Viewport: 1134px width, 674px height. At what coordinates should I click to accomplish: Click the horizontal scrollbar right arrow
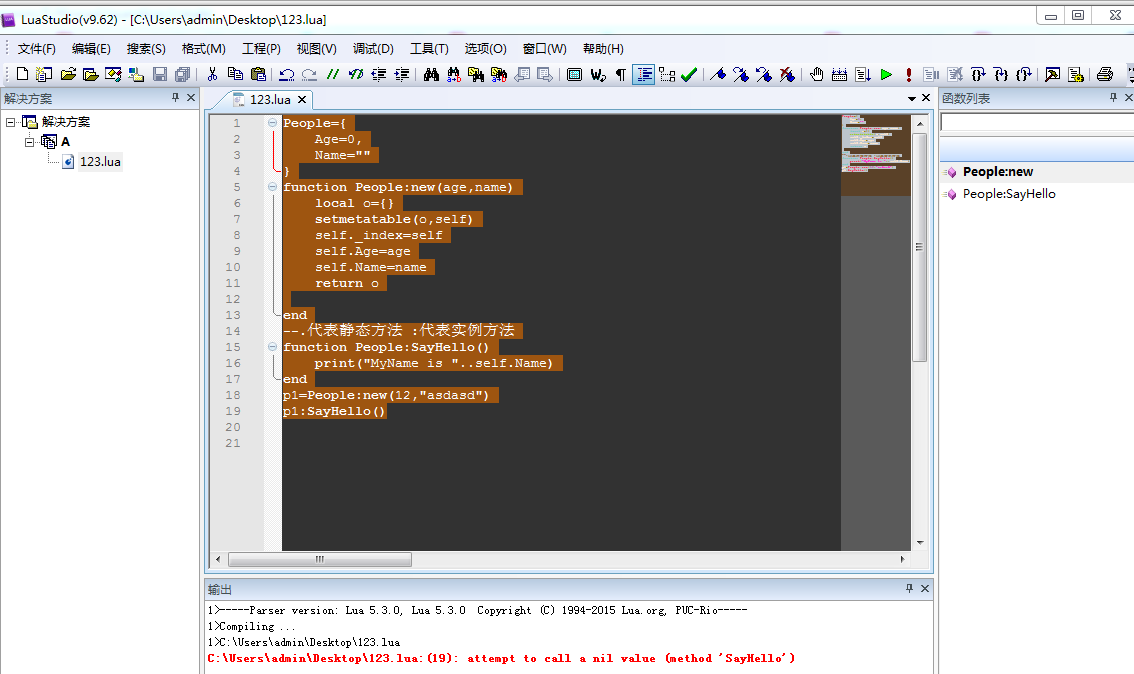[902, 559]
